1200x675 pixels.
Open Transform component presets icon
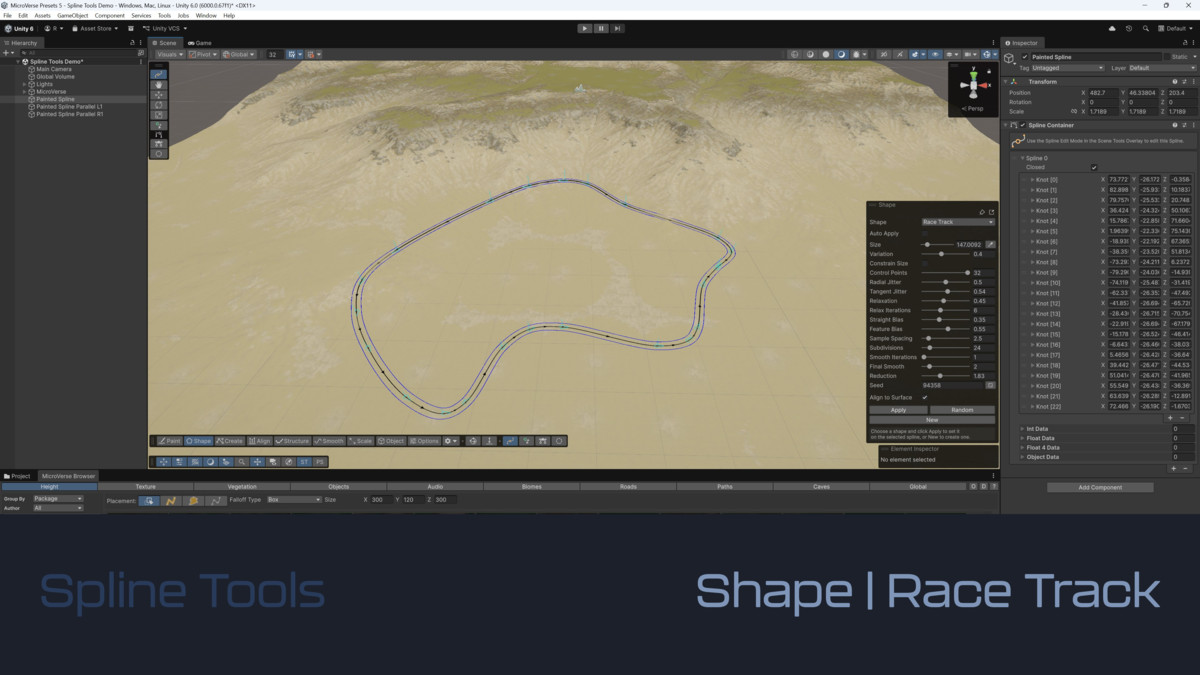pos(1184,82)
